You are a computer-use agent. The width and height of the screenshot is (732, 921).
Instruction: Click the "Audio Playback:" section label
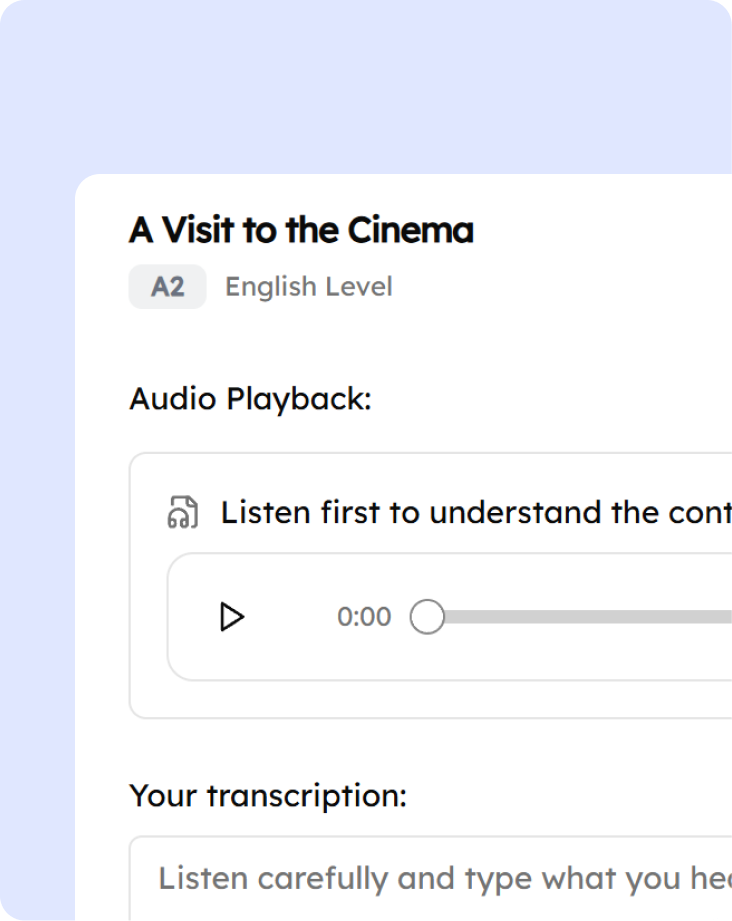pyautogui.click(x=250, y=399)
